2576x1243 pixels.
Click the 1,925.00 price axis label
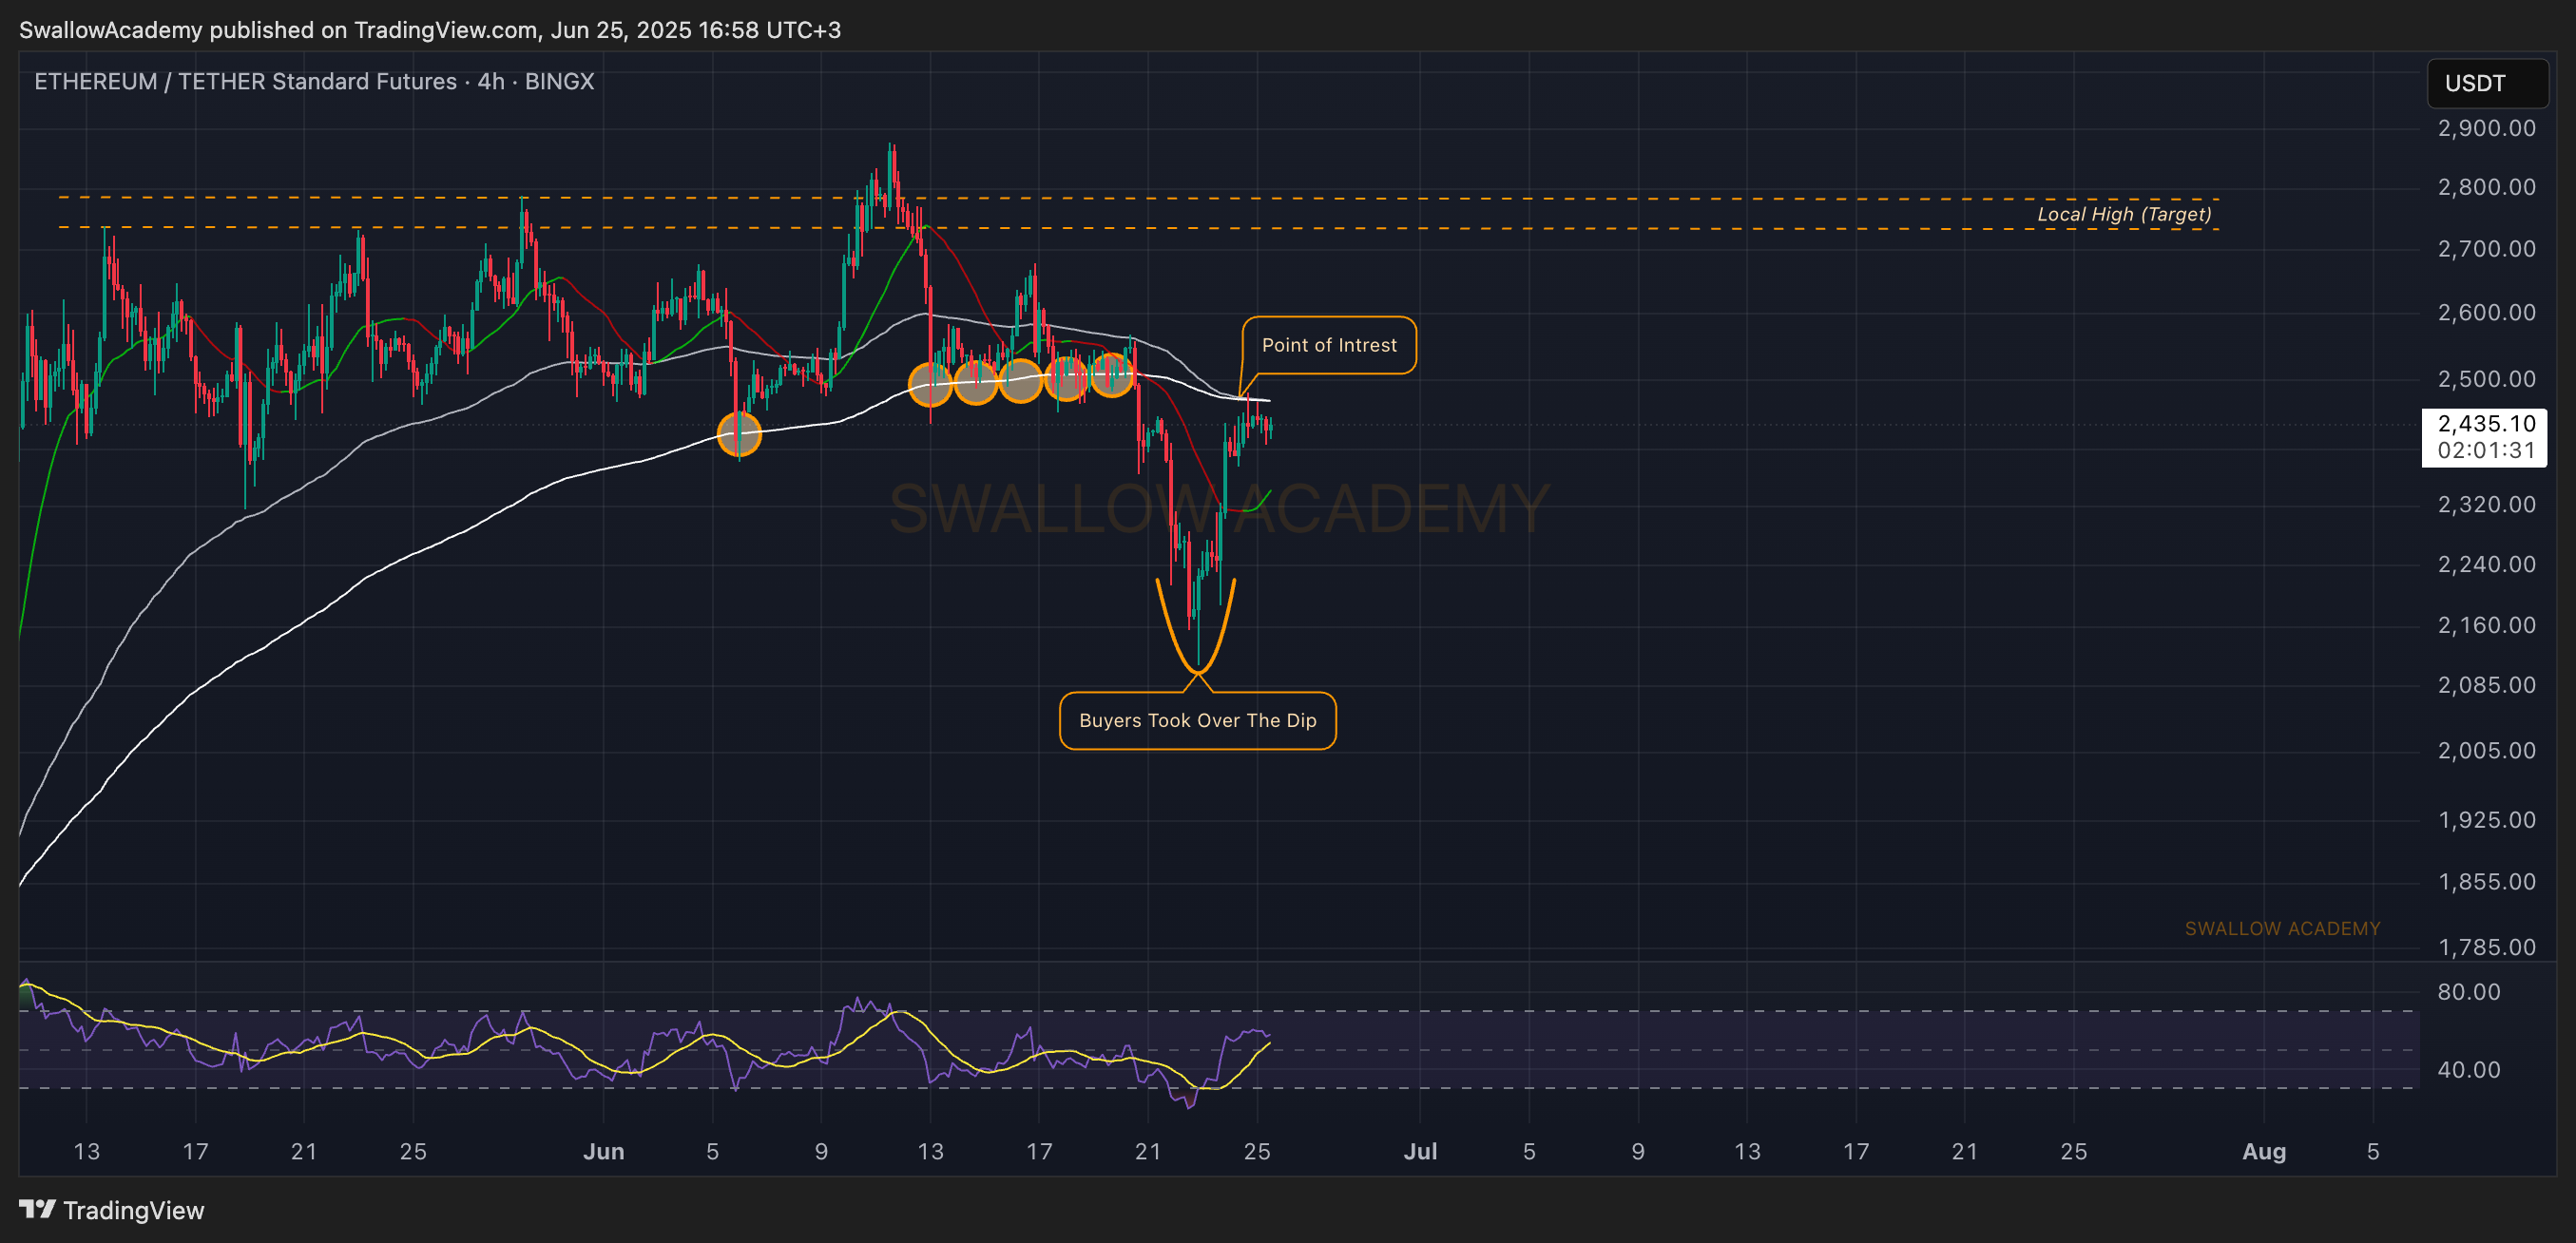(2486, 820)
